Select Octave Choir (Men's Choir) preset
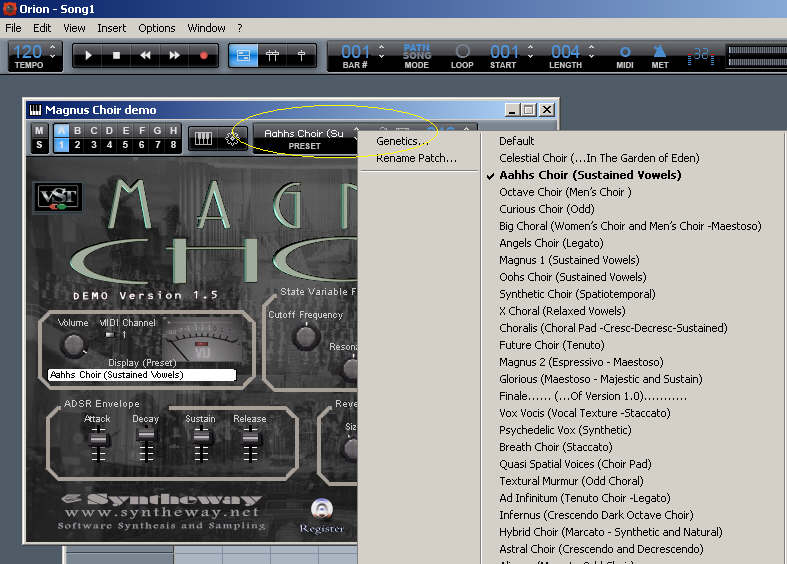Screen dimensions: 787x564 [x=565, y=192]
